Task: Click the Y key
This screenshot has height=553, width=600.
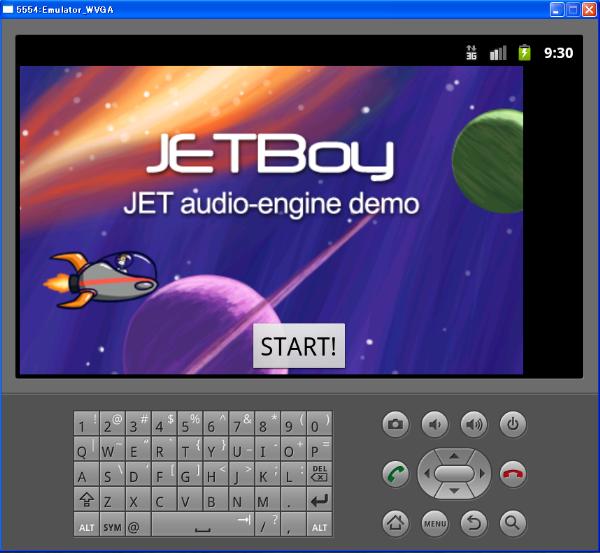Action: tap(216, 448)
